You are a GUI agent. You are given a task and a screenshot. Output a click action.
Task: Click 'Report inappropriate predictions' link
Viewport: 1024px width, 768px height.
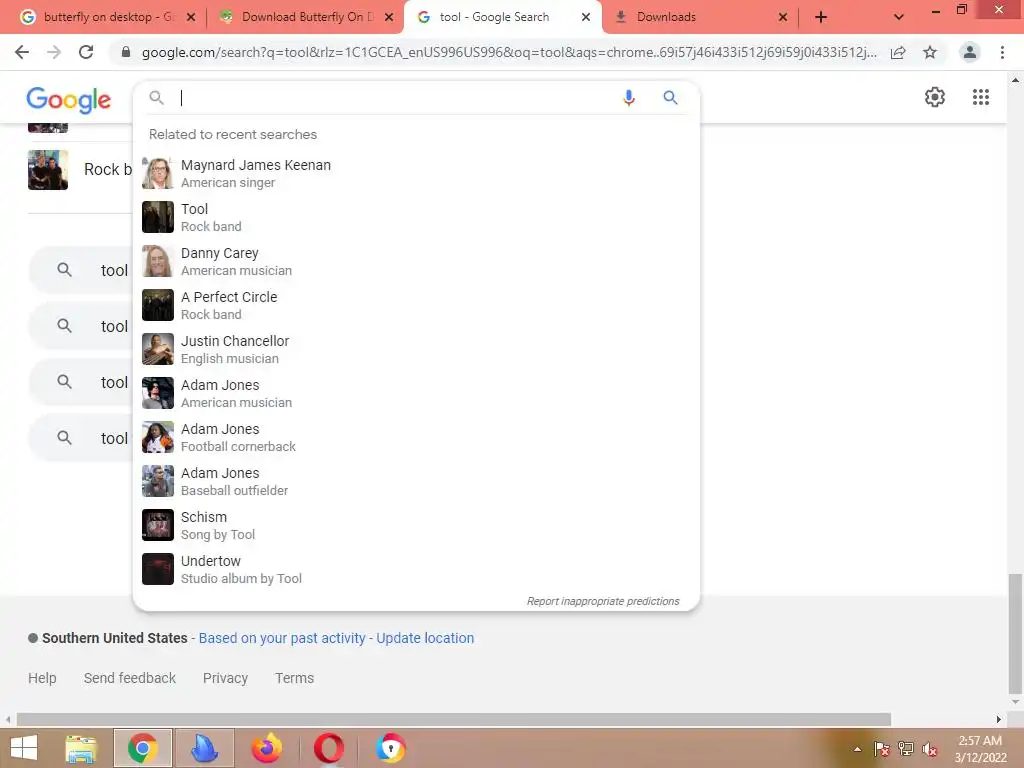pos(603,601)
